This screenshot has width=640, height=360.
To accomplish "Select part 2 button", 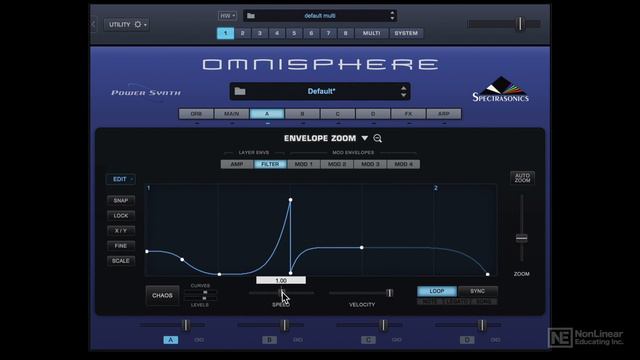I will coord(242,33).
